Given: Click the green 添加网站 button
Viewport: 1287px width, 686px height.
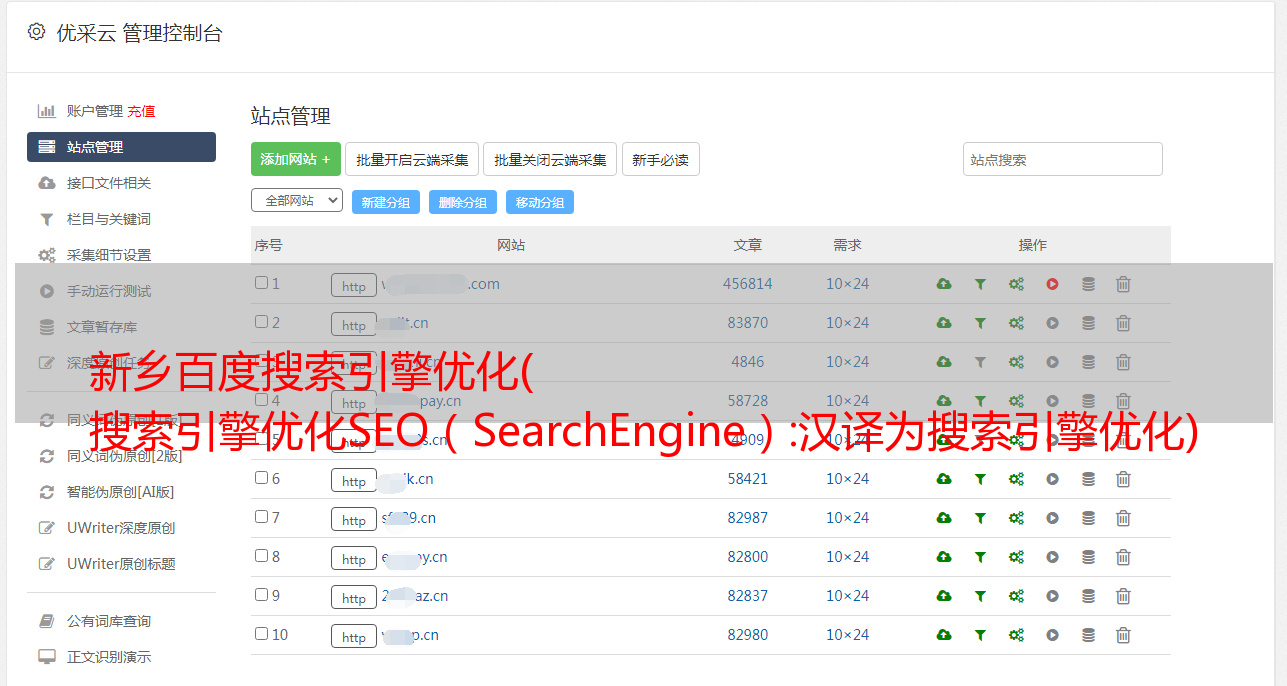Looking at the screenshot, I should click(295, 159).
